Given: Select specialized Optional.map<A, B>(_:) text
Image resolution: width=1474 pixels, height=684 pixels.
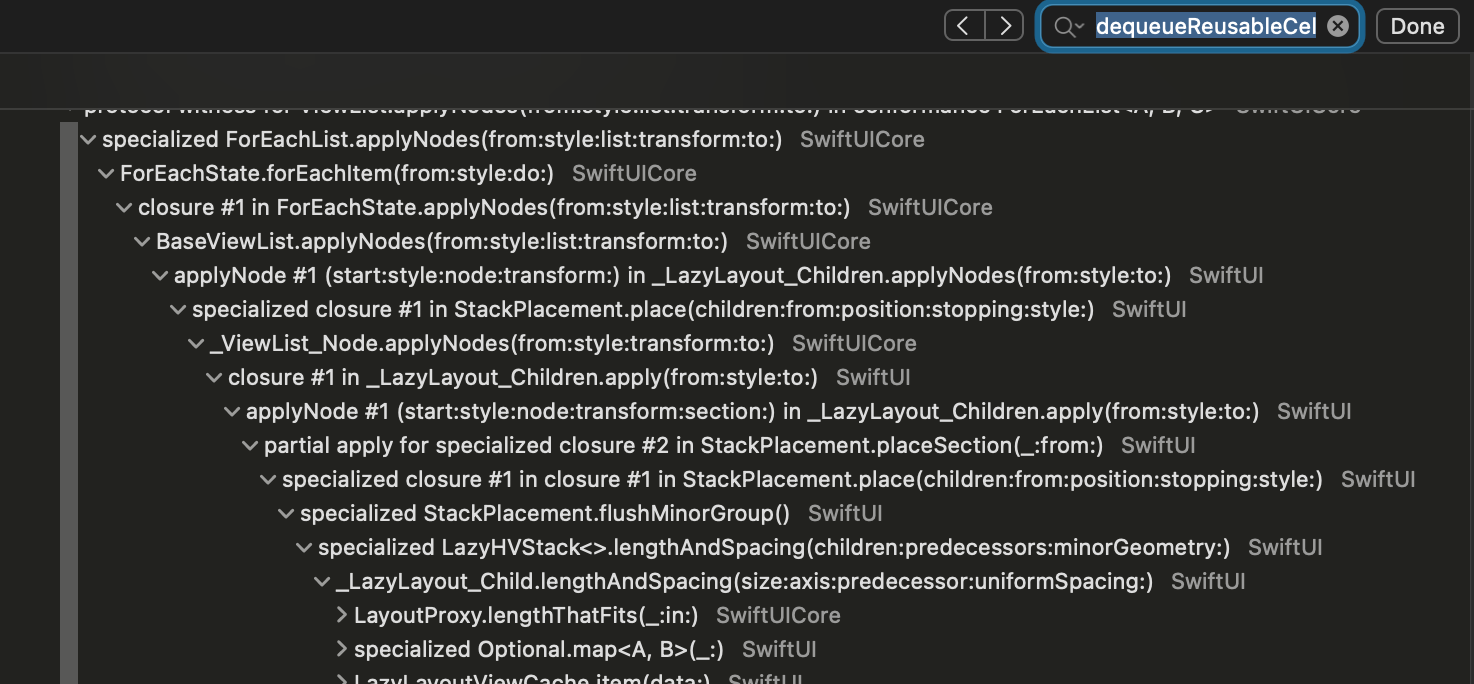Looking at the screenshot, I should pos(539,650).
